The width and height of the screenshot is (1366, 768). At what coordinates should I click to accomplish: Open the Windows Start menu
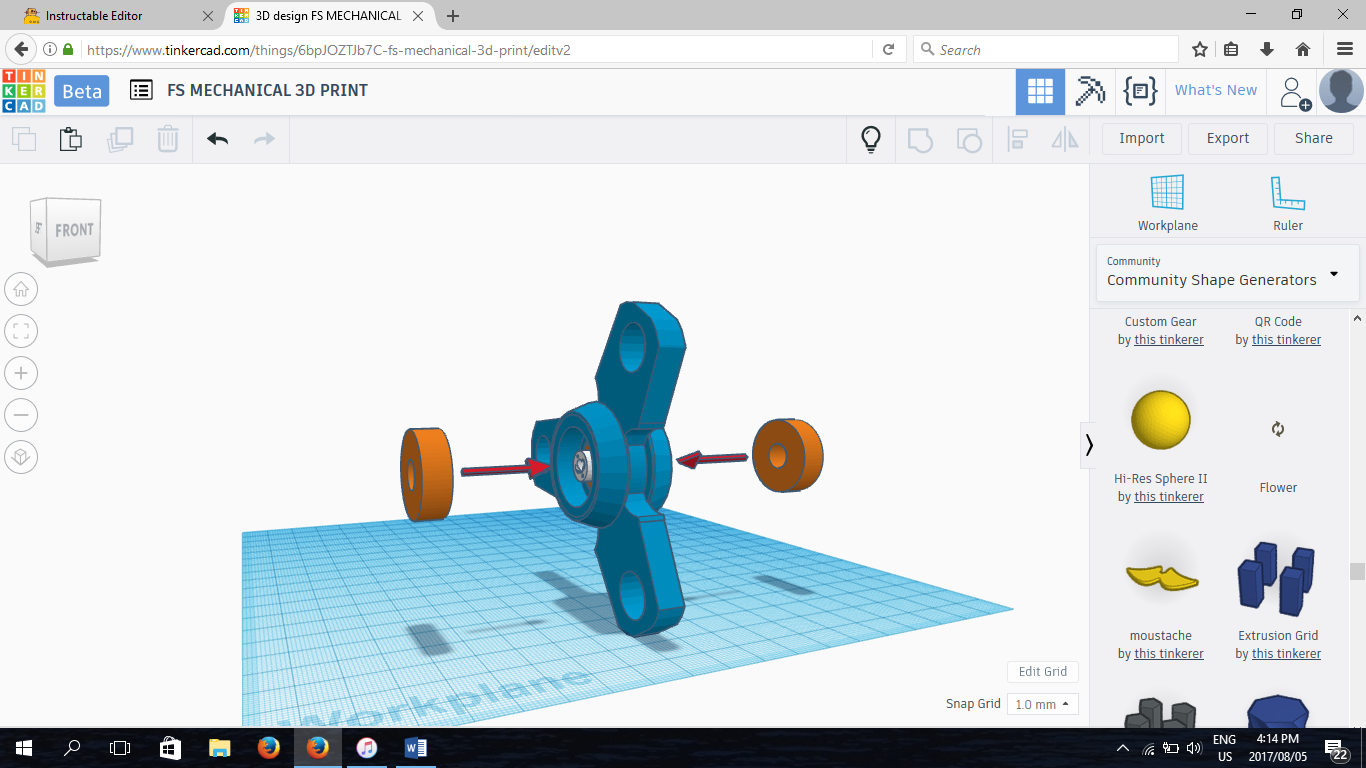point(23,747)
